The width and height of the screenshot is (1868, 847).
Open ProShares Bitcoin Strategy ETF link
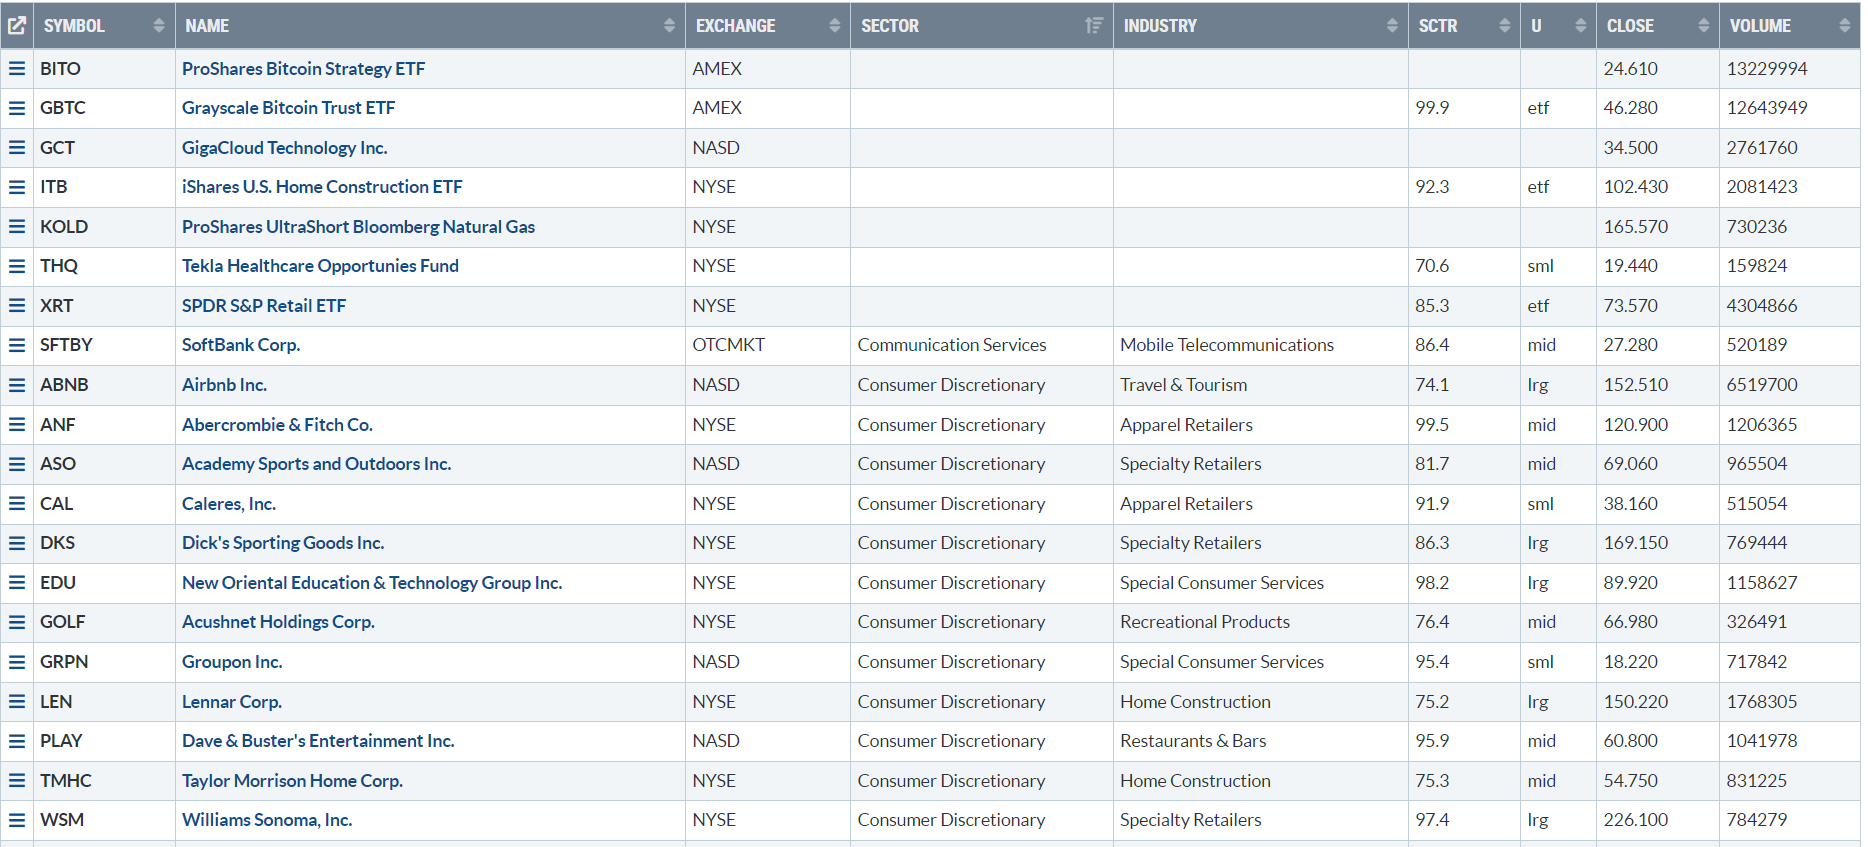303,69
